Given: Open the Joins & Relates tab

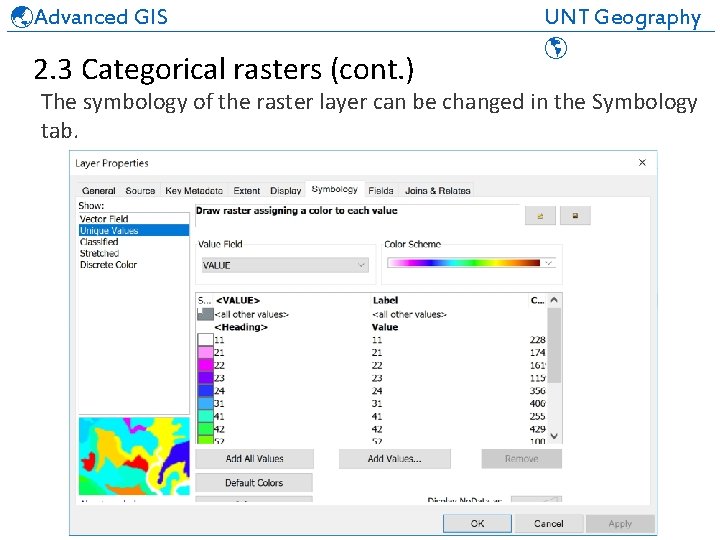Looking at the screenshot, I should tap(438, 191).
